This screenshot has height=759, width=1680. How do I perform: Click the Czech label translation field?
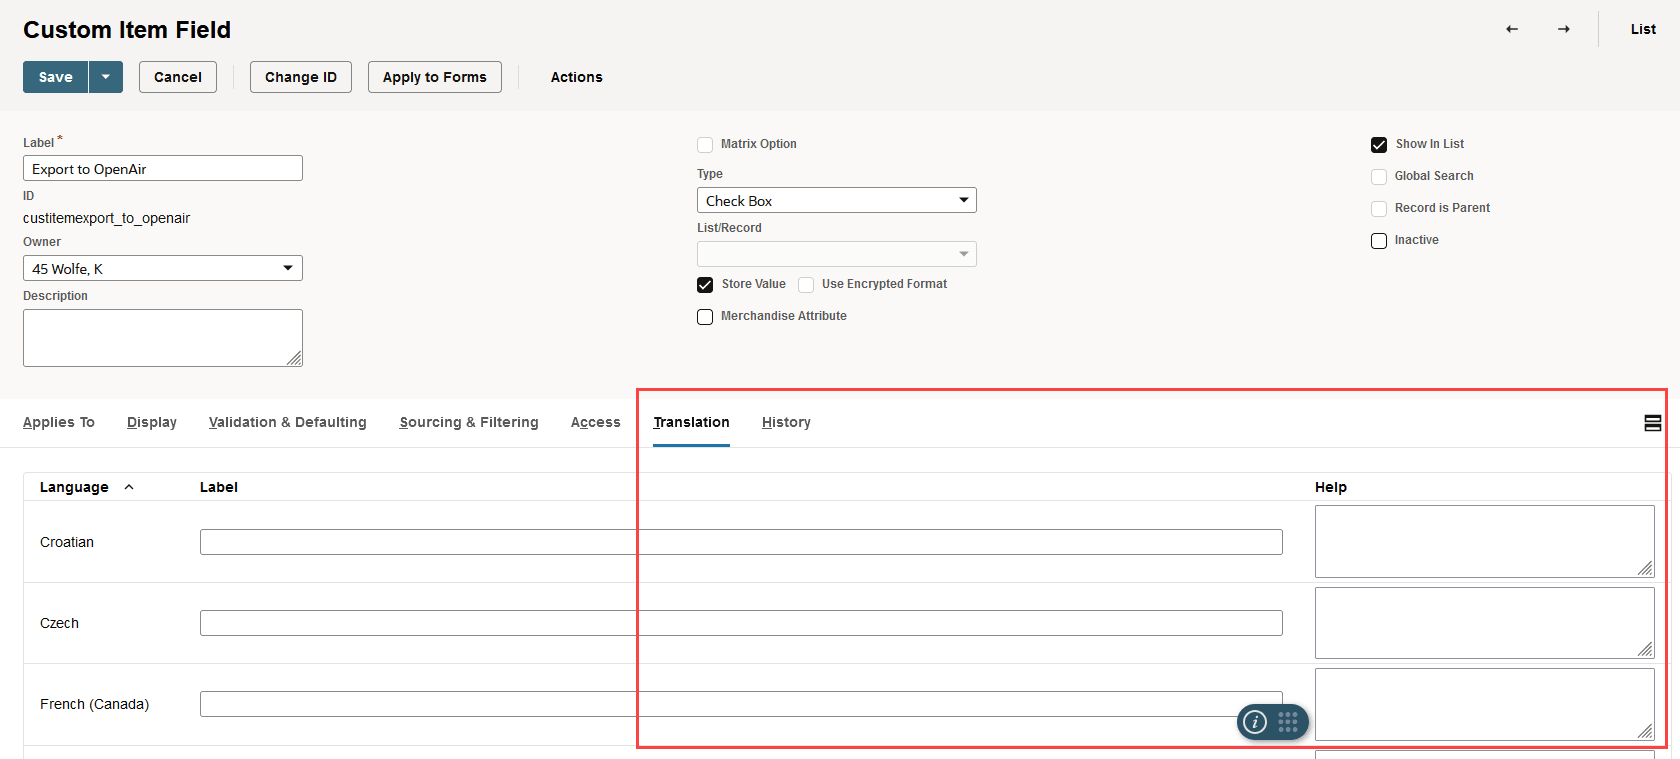pyautogui.click(x=741, y=623)
